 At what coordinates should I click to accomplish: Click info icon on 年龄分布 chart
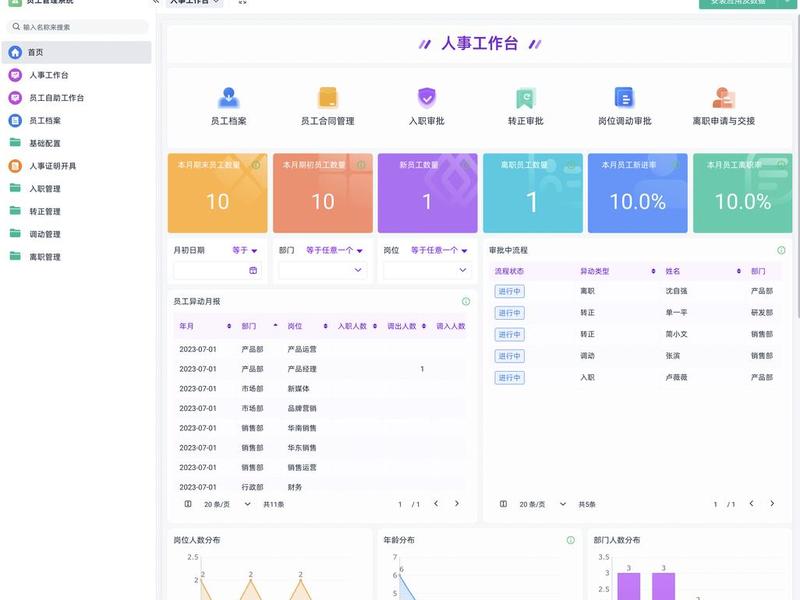[x=571, y=540]
